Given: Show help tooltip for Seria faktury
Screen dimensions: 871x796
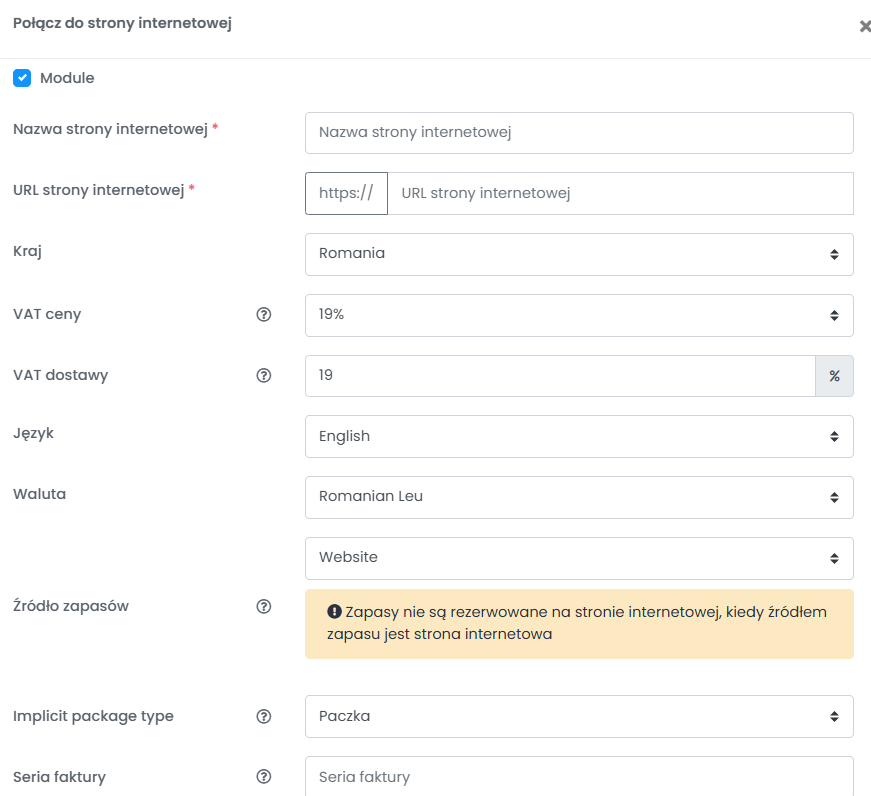Looking at the screenshot, I should (264, 777).
